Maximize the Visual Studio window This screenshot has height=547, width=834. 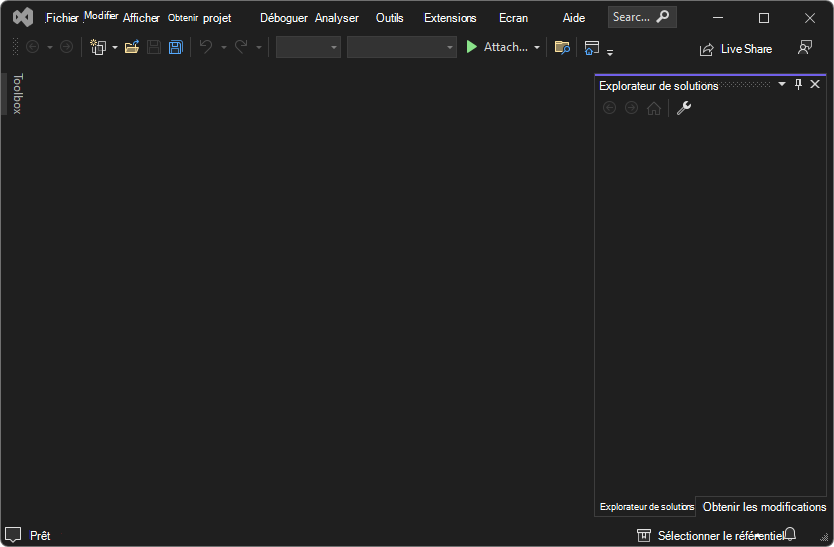point(764,18)
